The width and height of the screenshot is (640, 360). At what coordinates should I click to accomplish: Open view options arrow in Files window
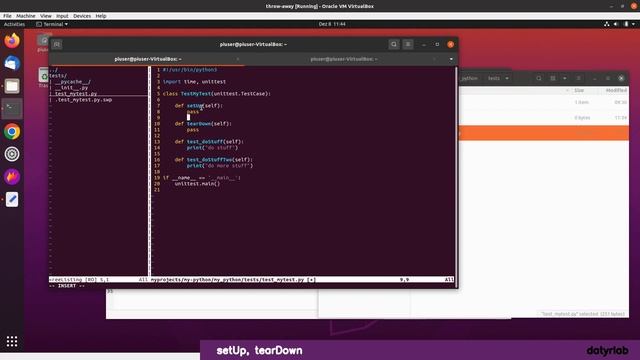pos(564,78)
